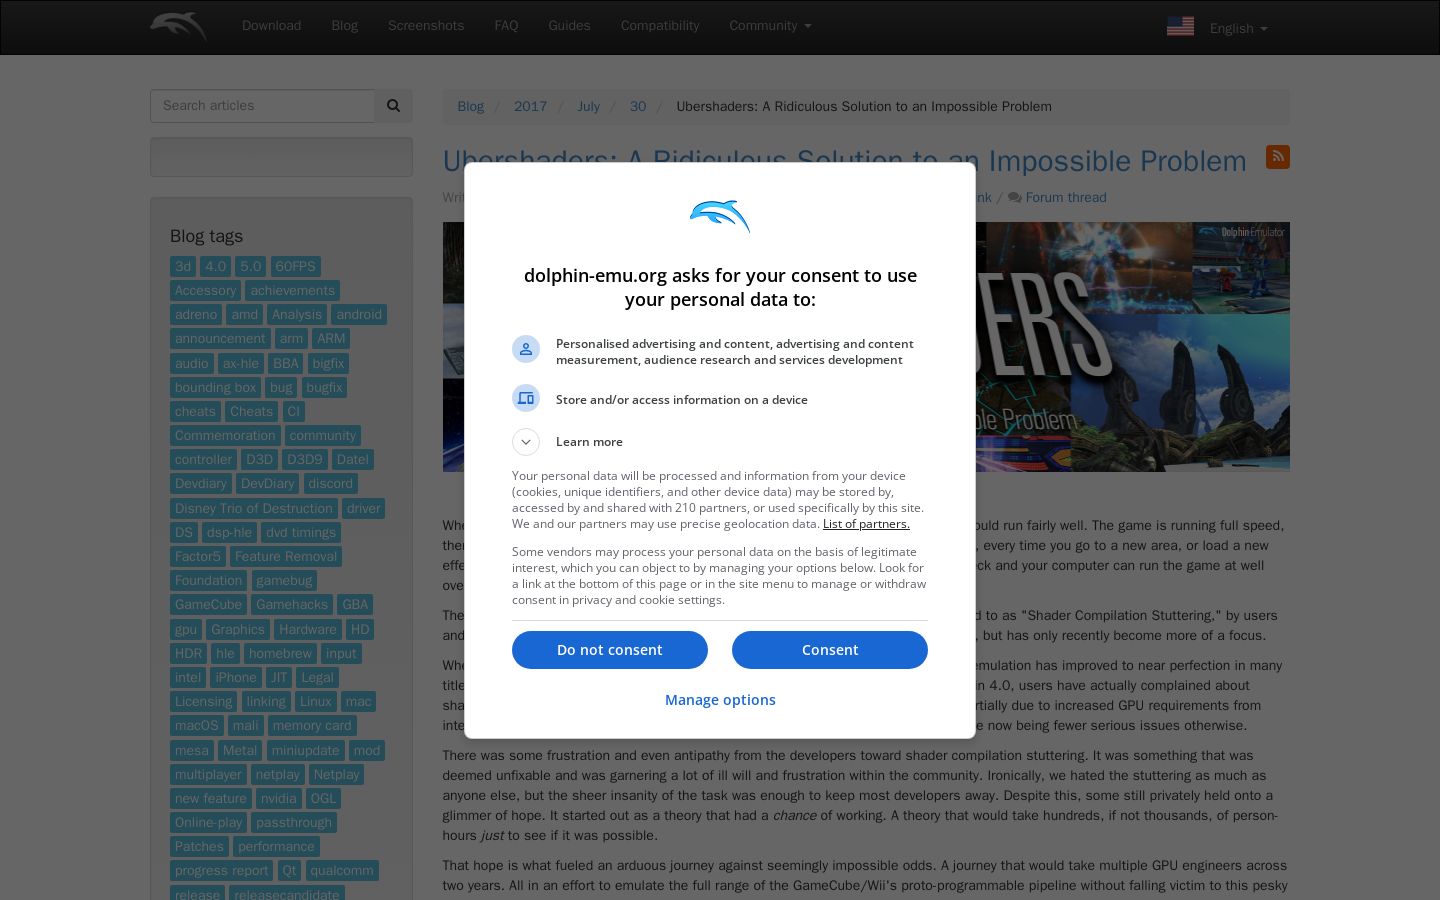Open the Screenshots page
Screen dimensions: 1440x900
point(426,26)
